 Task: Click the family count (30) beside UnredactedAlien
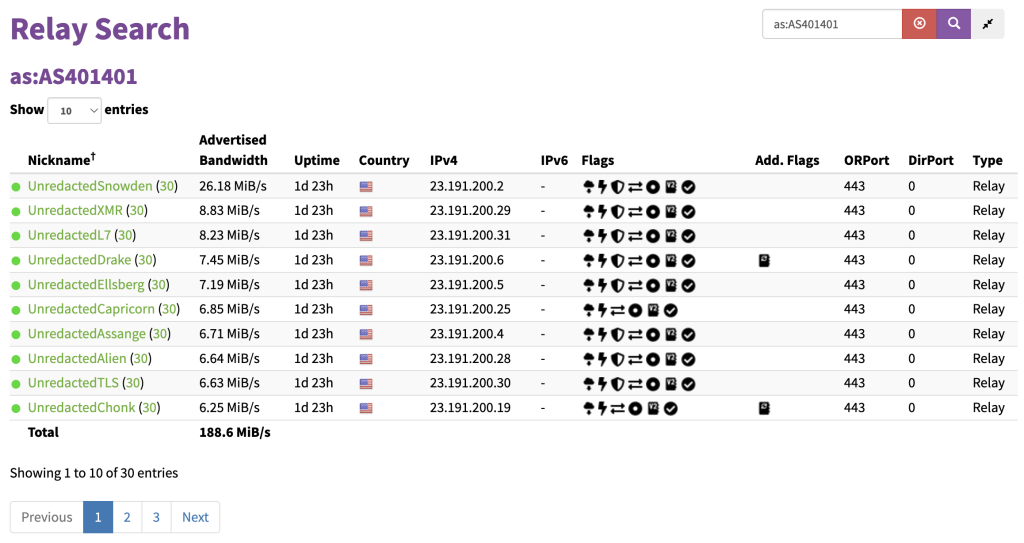tap(140, 359)
